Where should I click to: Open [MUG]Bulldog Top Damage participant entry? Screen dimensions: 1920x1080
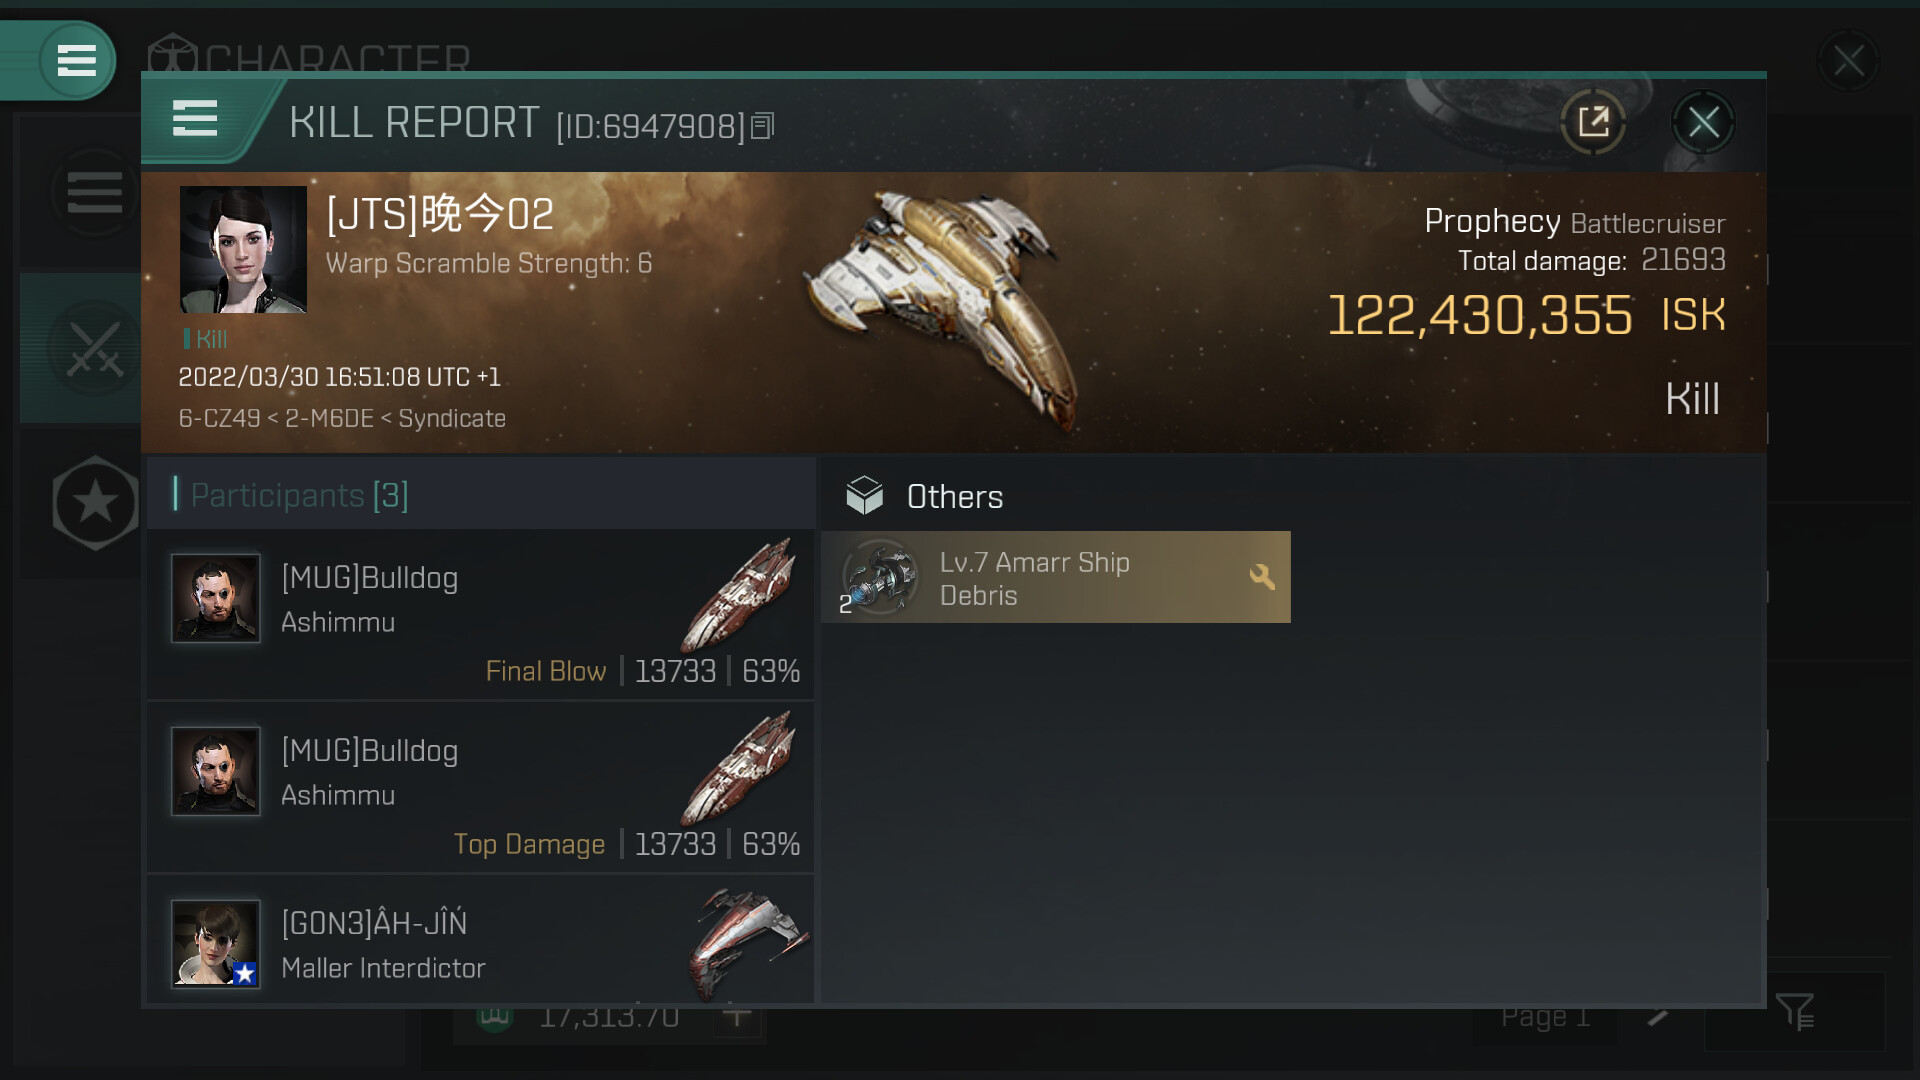click(480, 787)
